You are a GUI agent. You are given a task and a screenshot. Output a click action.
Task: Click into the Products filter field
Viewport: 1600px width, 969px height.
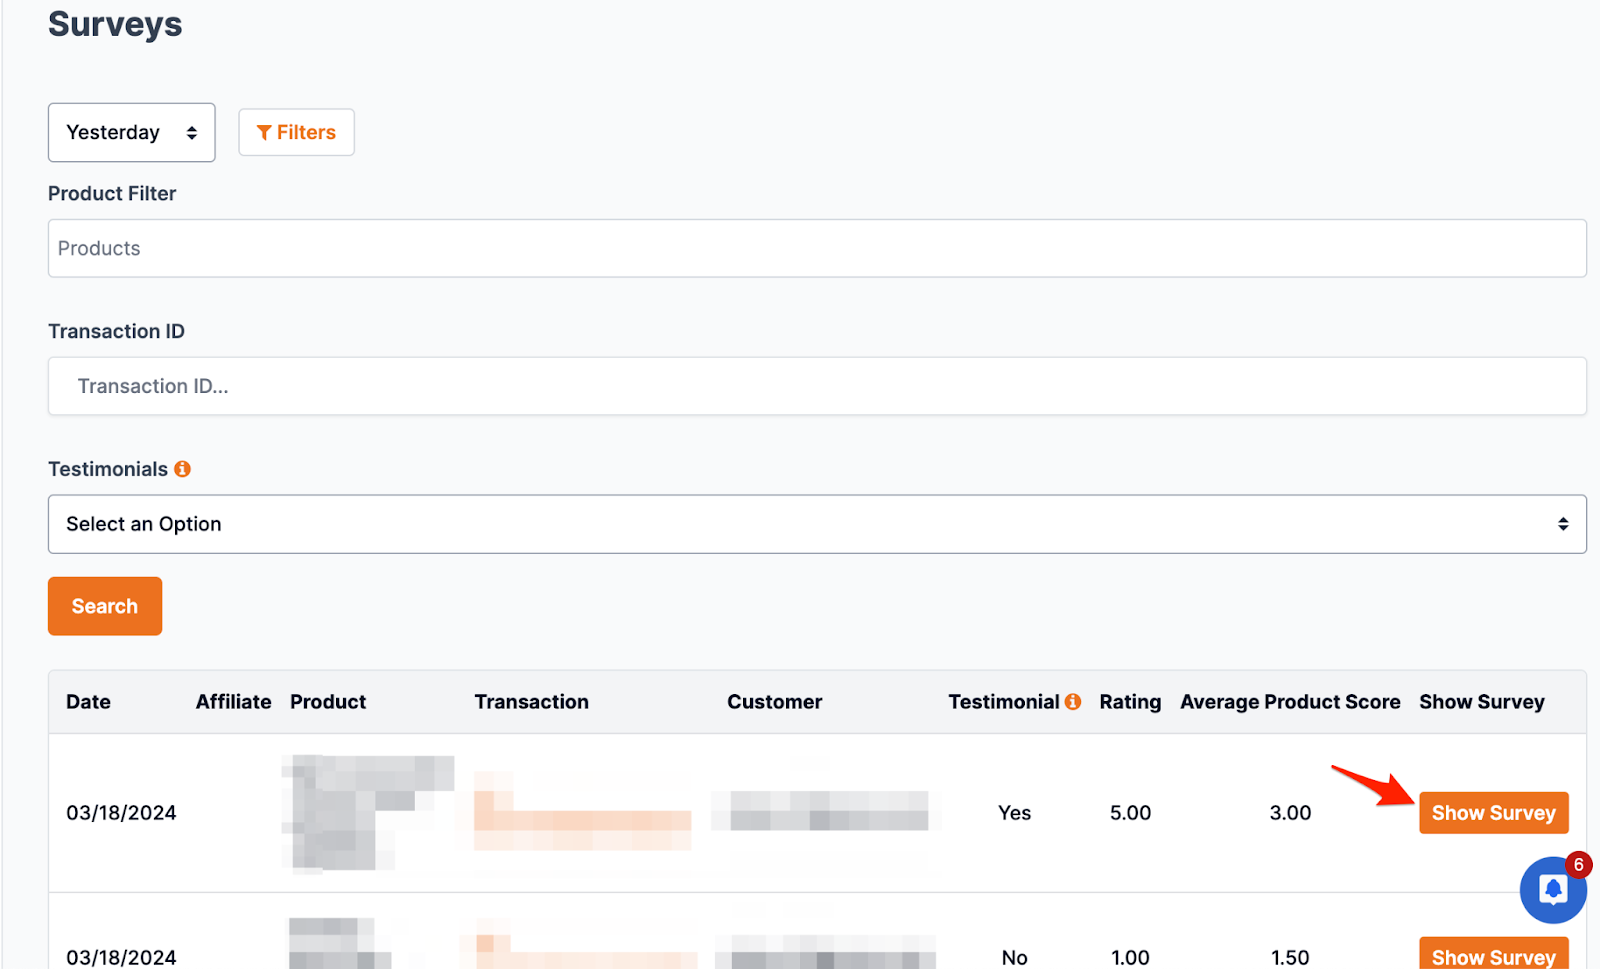coord(816,249)
